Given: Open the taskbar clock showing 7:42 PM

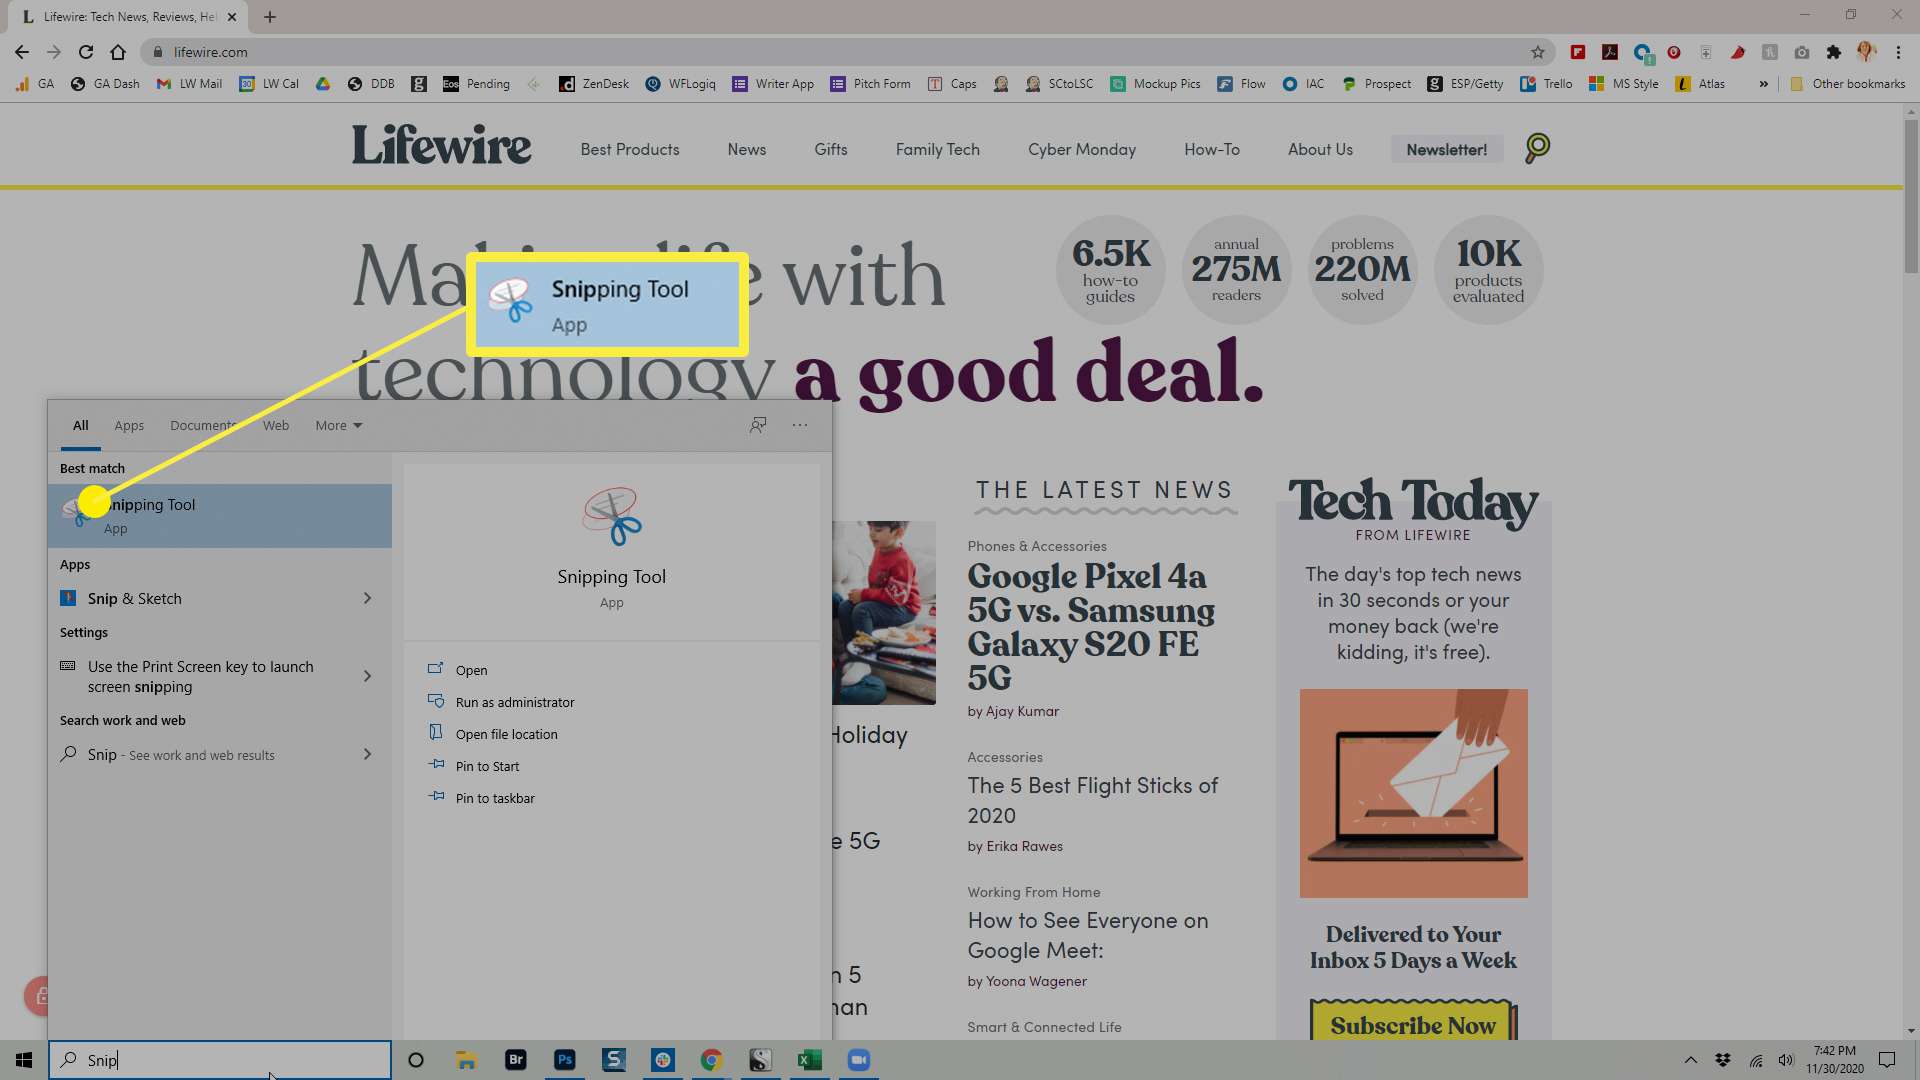Looking at the screenshot, I should tap(1835, 1060).
